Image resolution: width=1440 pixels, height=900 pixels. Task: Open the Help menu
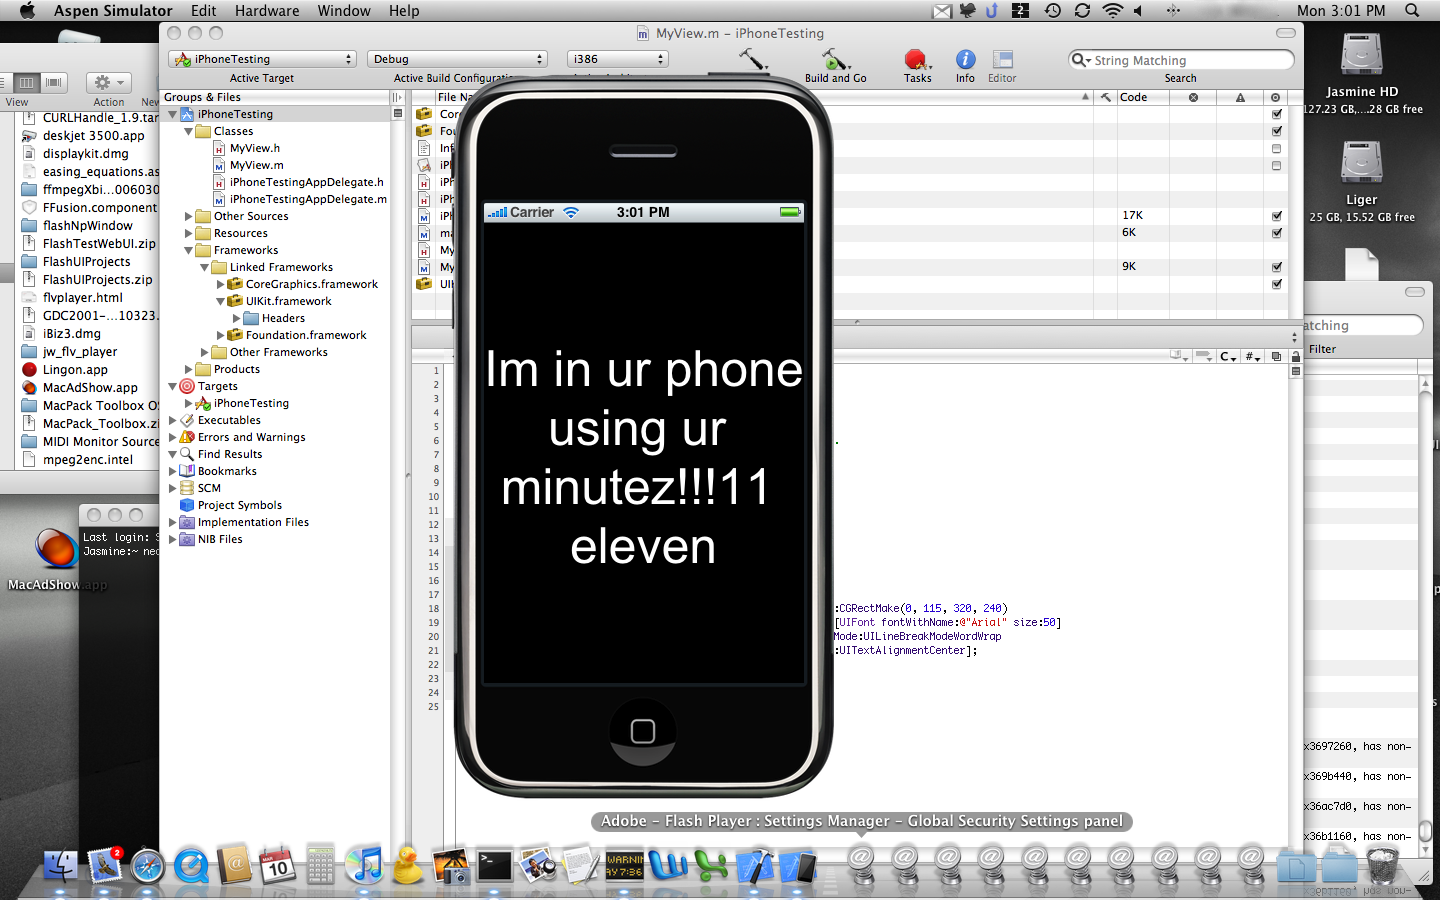click(x=404, y=10)
